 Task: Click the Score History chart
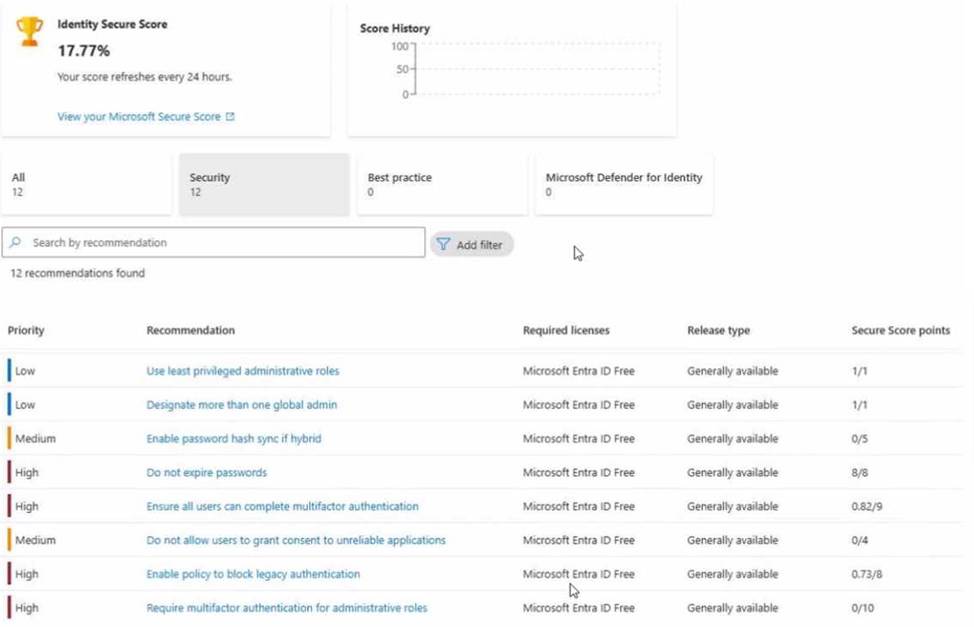tap(536, 70)
